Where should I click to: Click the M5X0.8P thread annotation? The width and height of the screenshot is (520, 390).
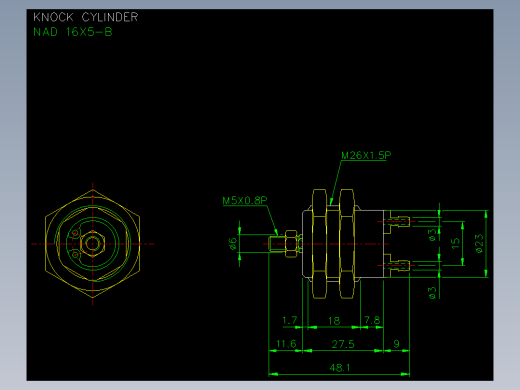coord(245,200)
